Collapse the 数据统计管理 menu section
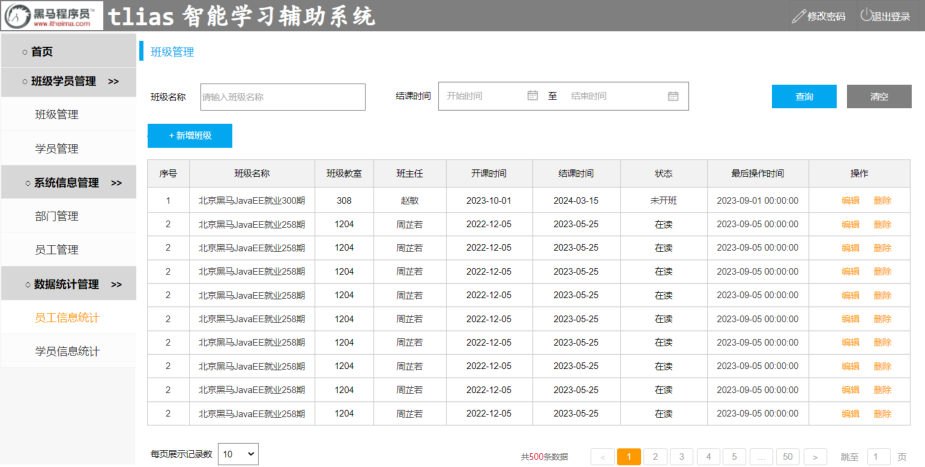The height and width of the screenshot is (467, 925). 68,284
